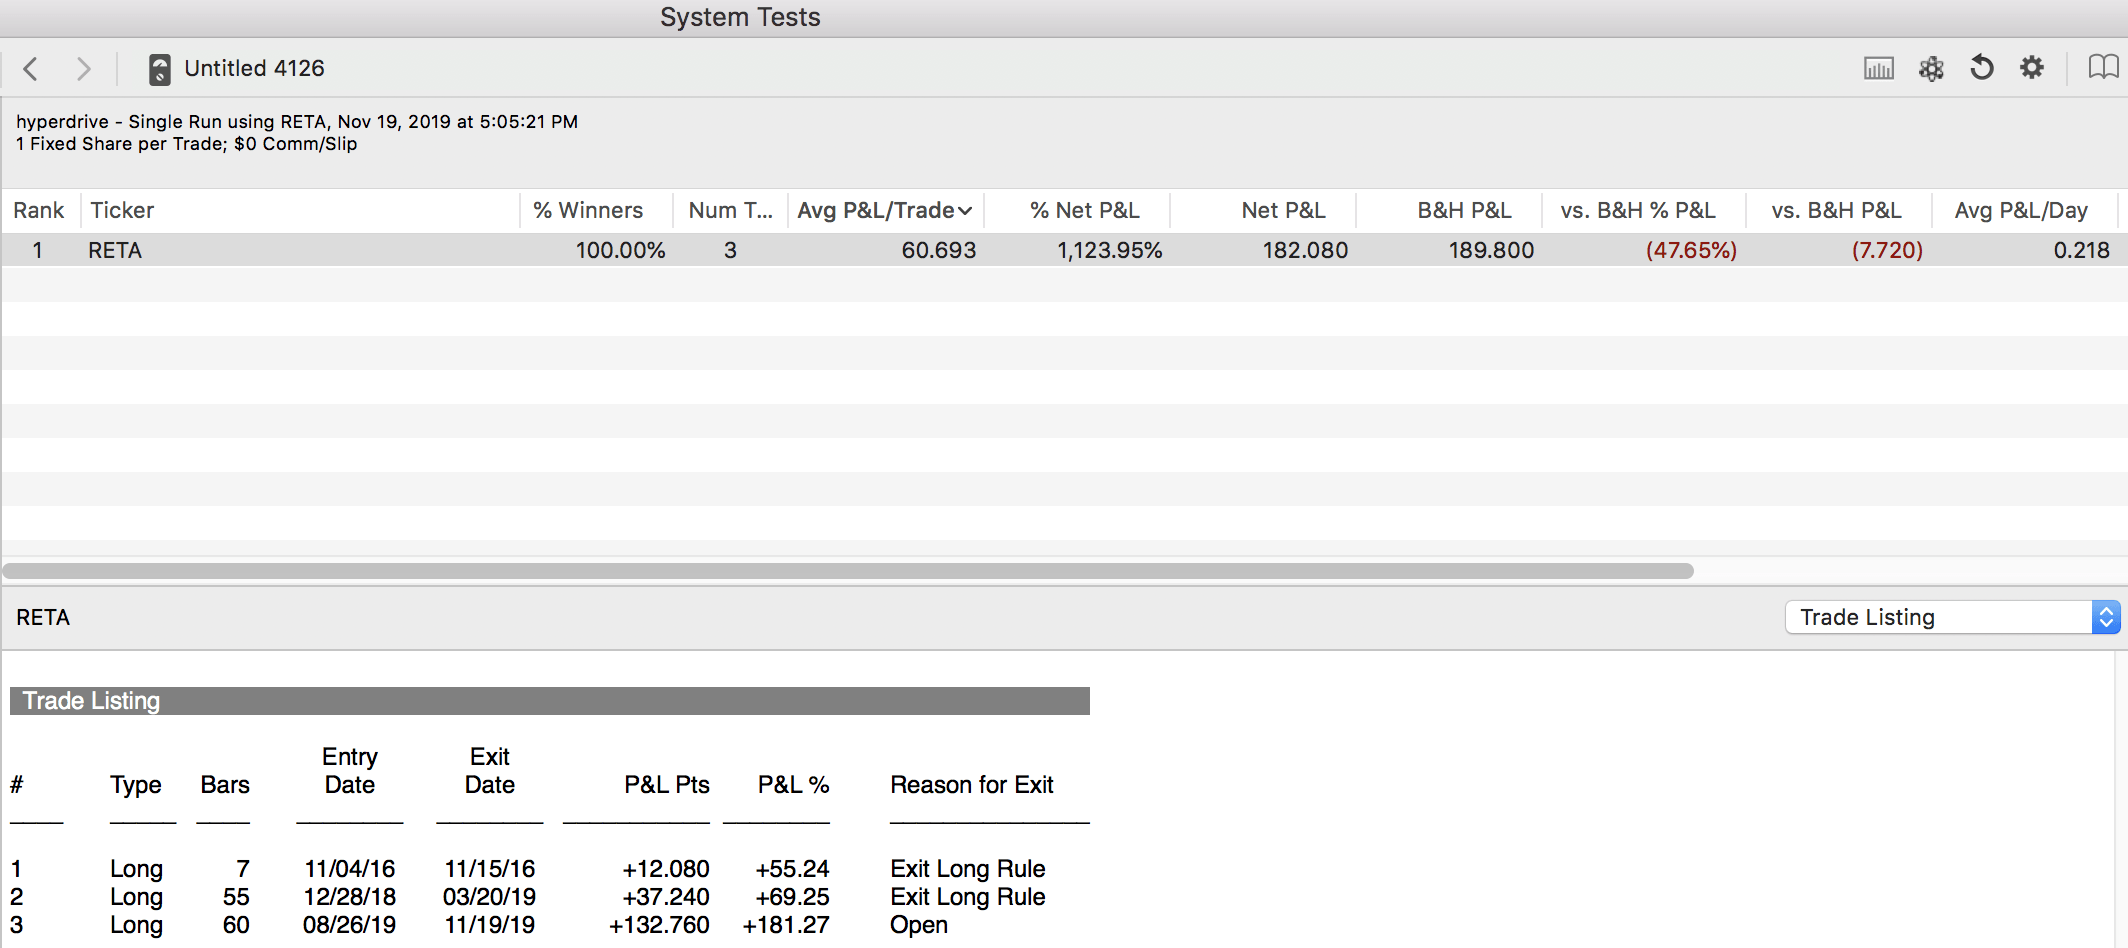Image resolution: width=2128 pixels, height=948 pixels.
Task: Click the Num T... column header
Action: click(730, 211)
